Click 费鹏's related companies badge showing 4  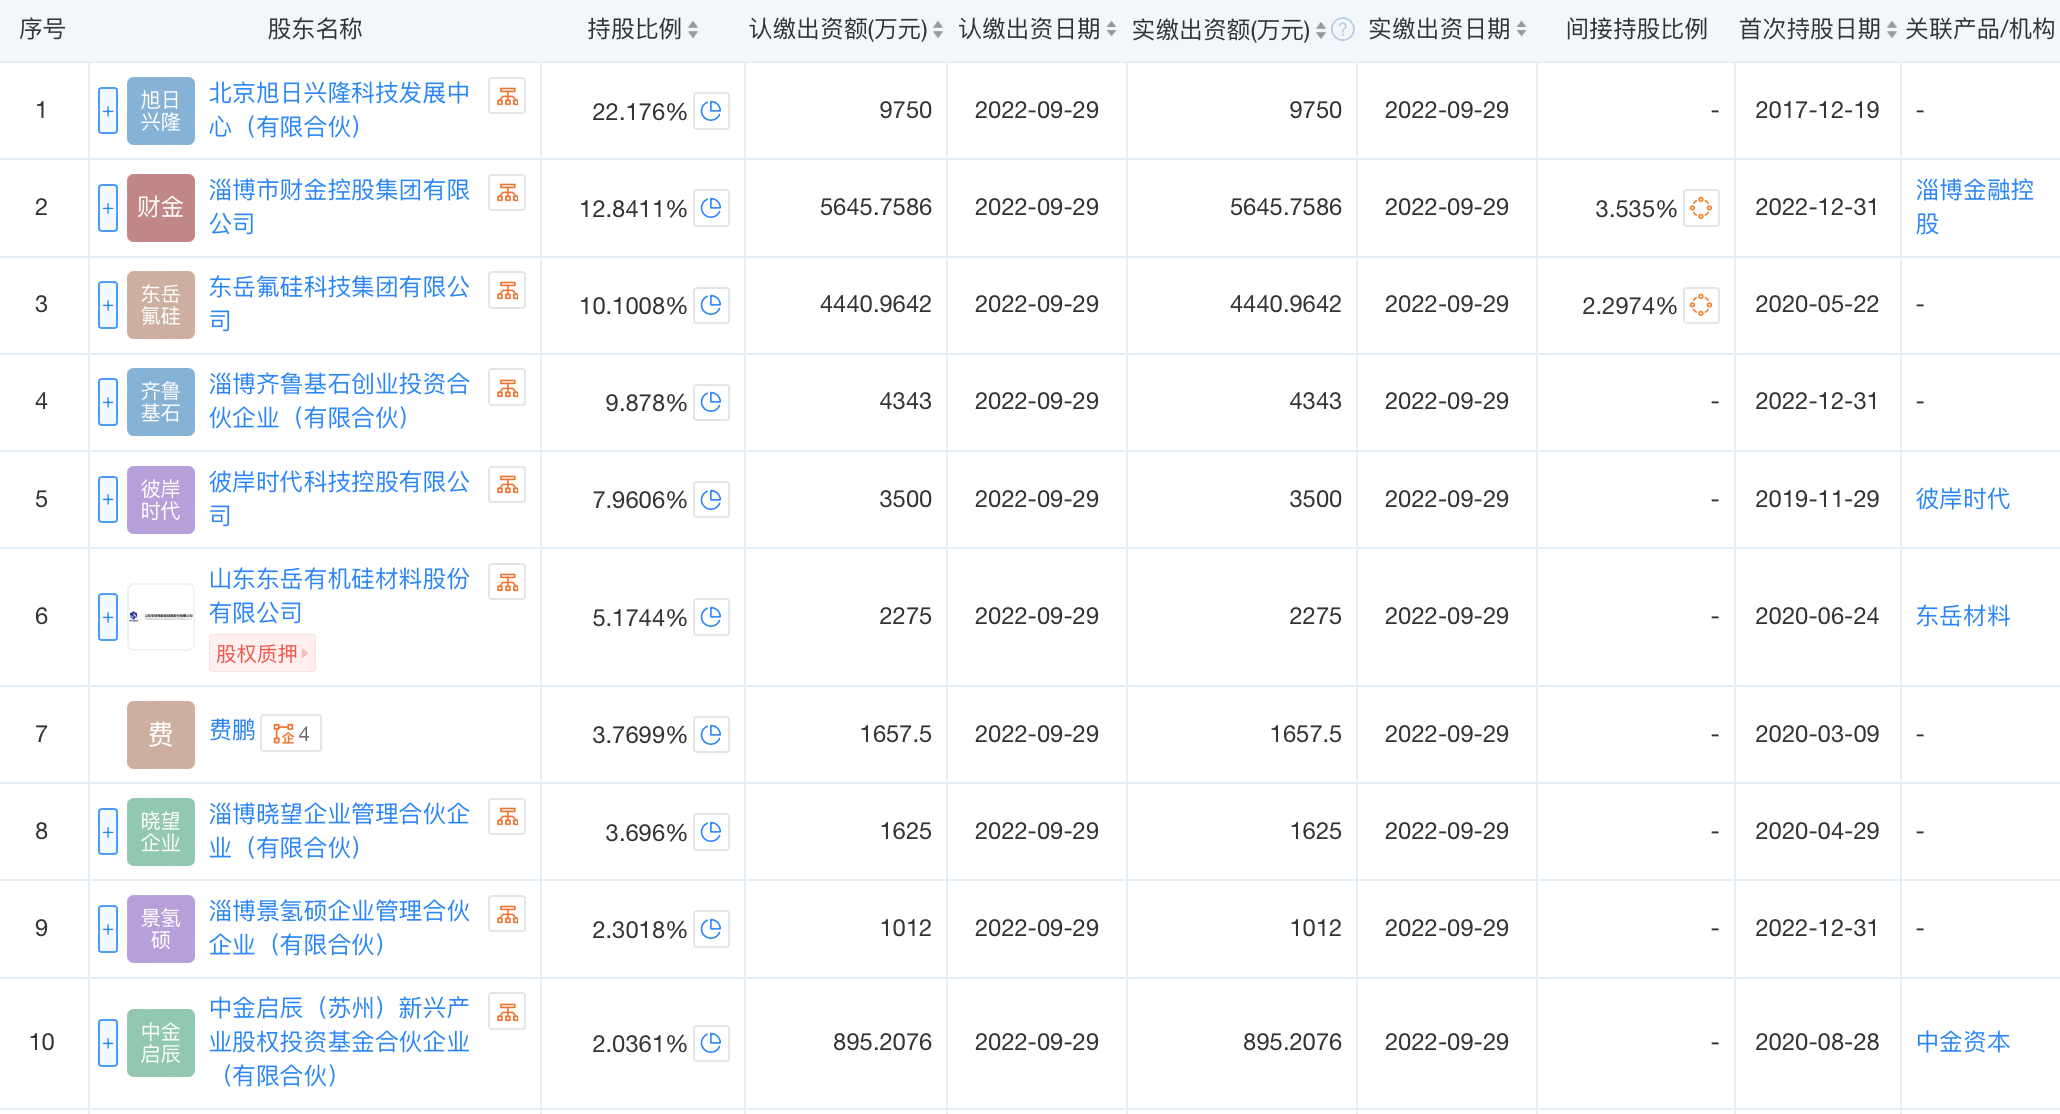click(x=291, y=734)
